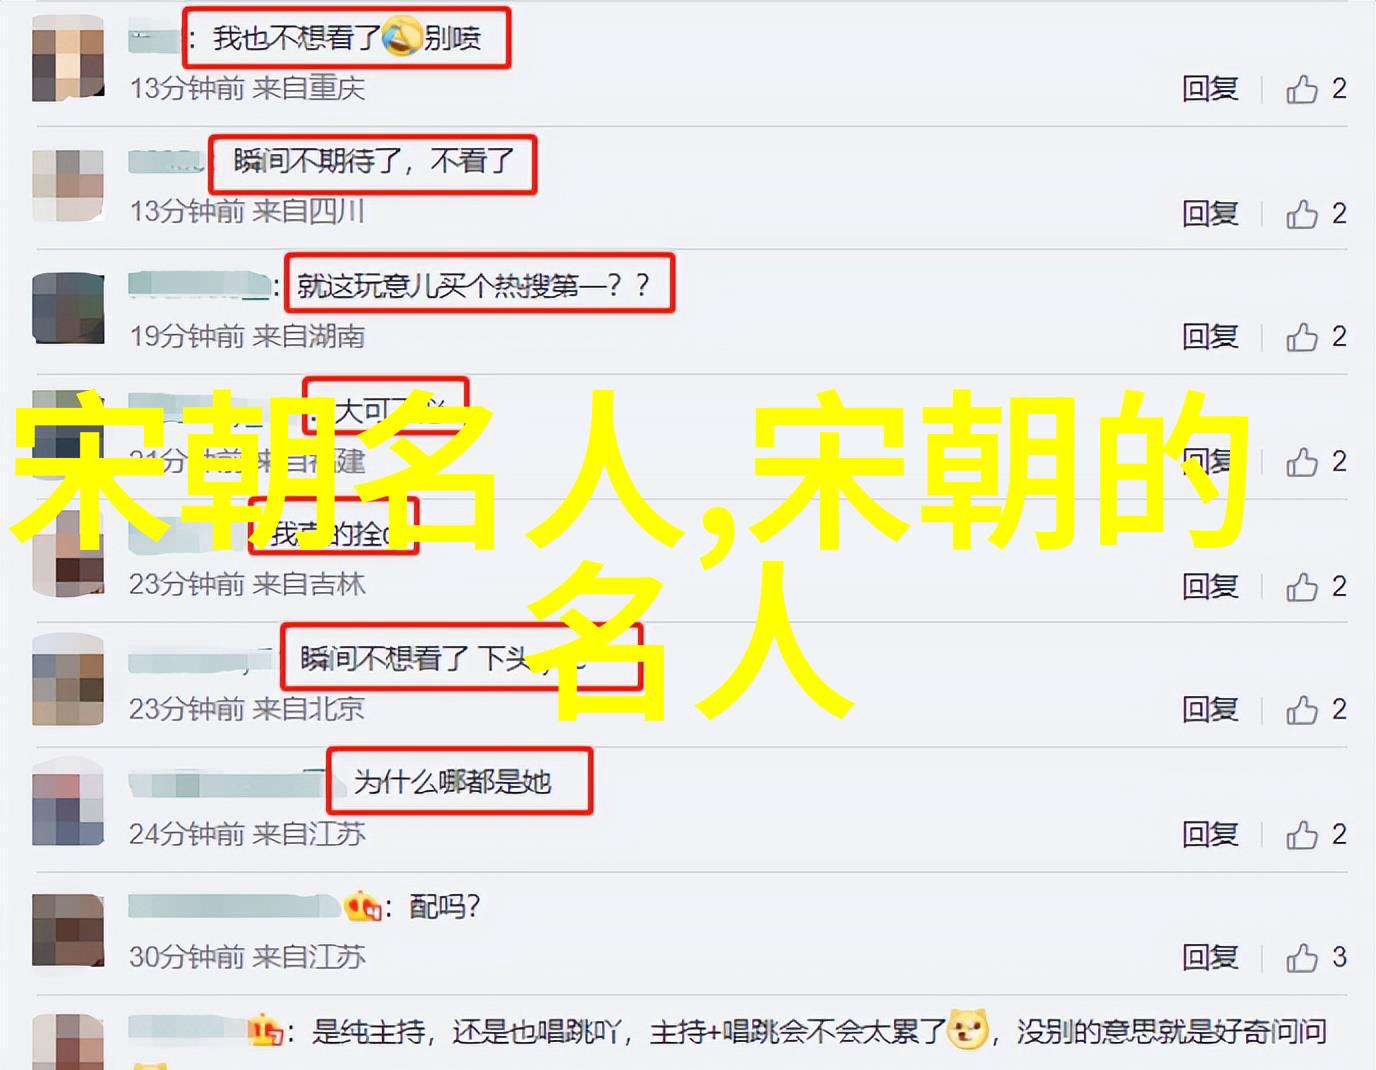
Task: Like the comment from 重庆
Action: [1302, 89]
